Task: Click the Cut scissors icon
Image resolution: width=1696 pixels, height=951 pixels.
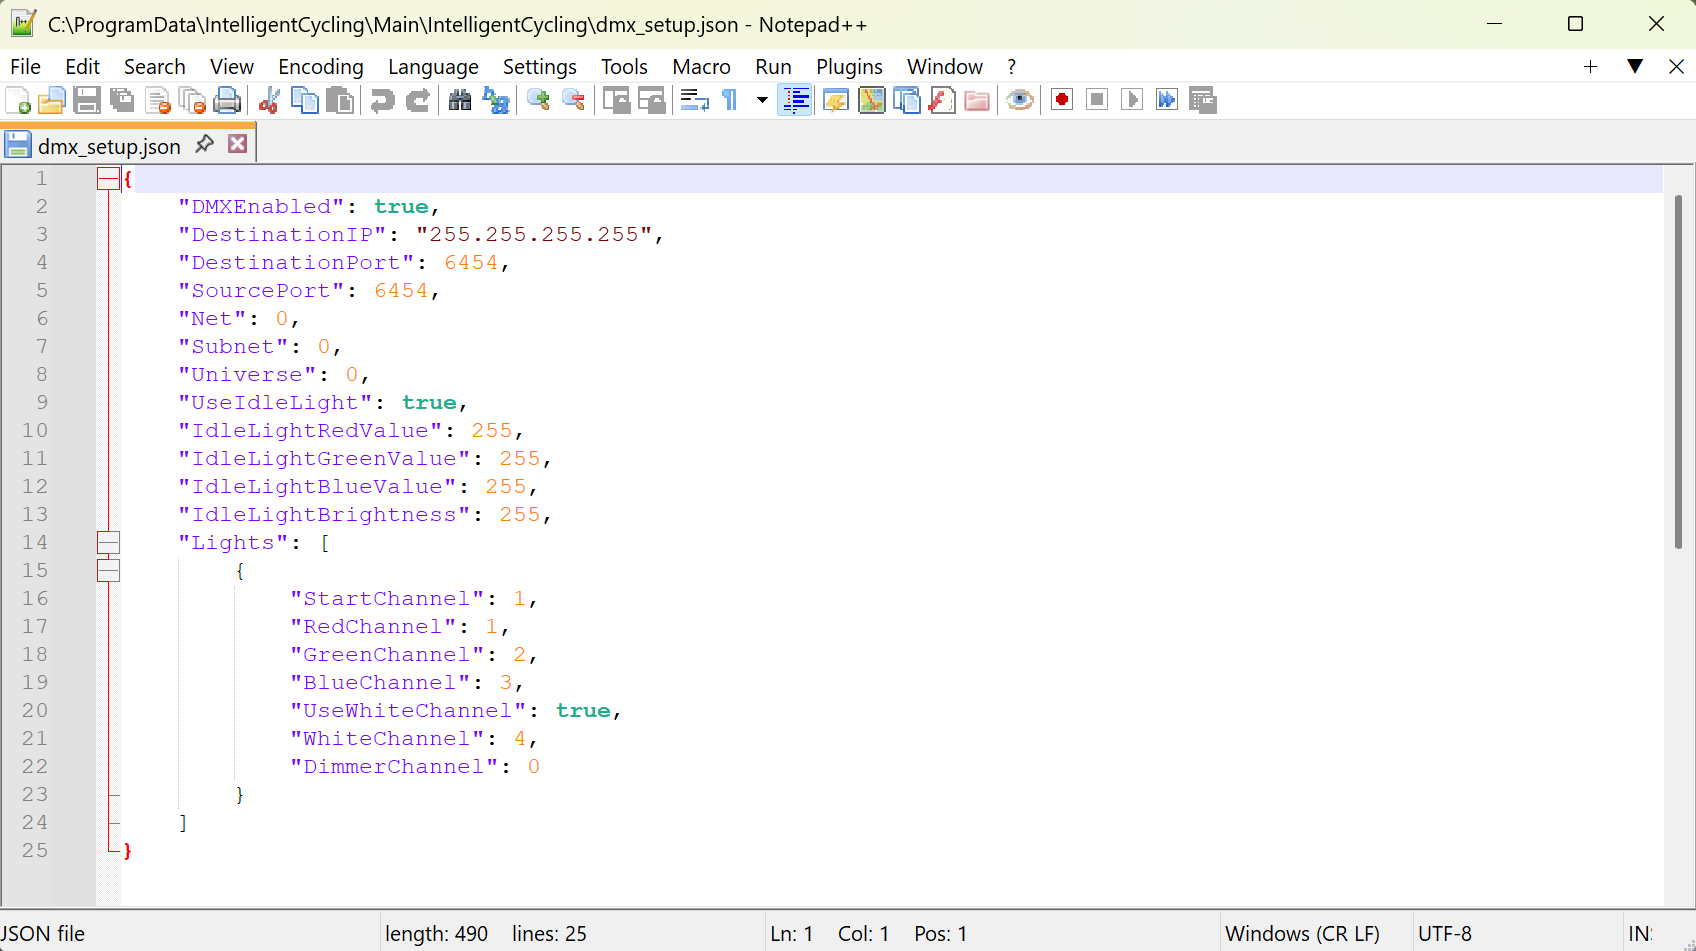Action: 268,100
